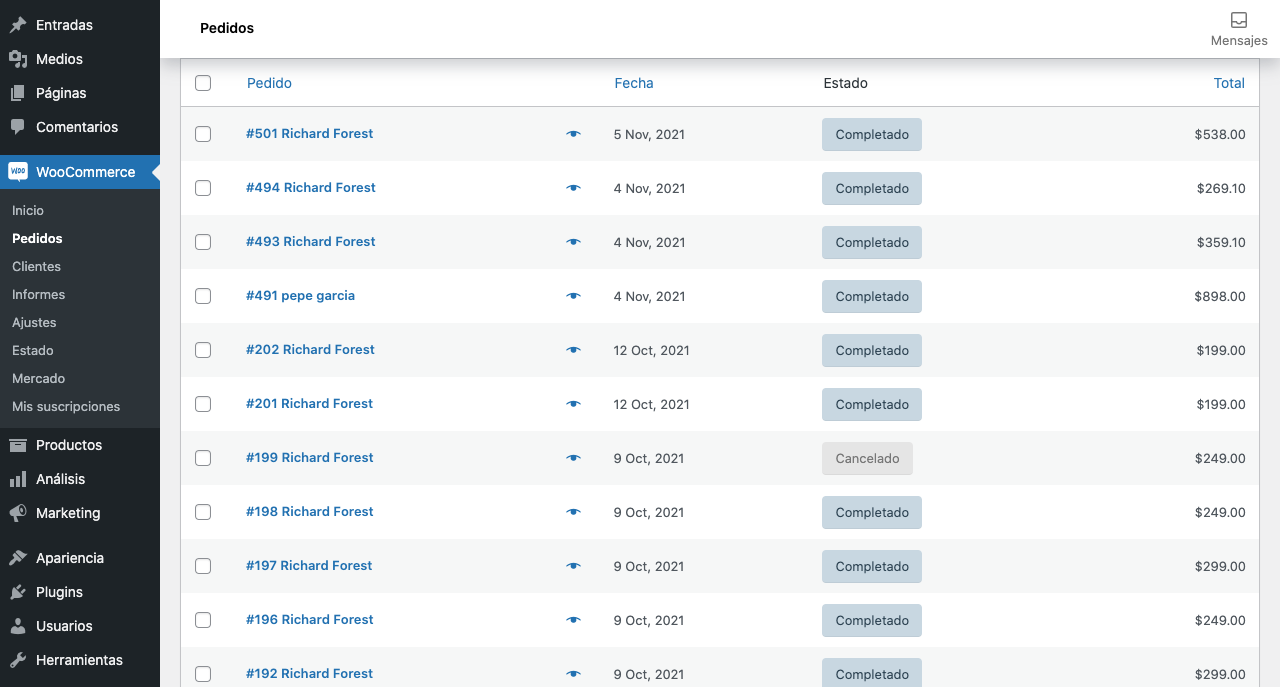Screen dimensions: 1280x687
Task: Open the Clientes submenu item
Action: 36,267
